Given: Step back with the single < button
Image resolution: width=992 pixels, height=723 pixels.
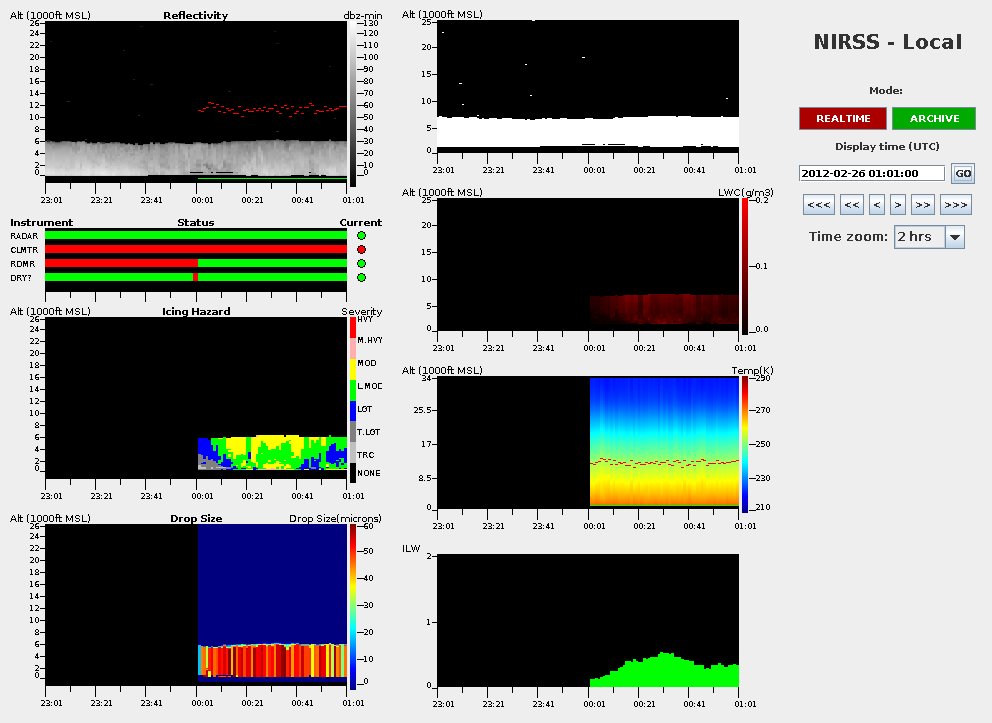Looking at the screenshot, I should 877,205.
